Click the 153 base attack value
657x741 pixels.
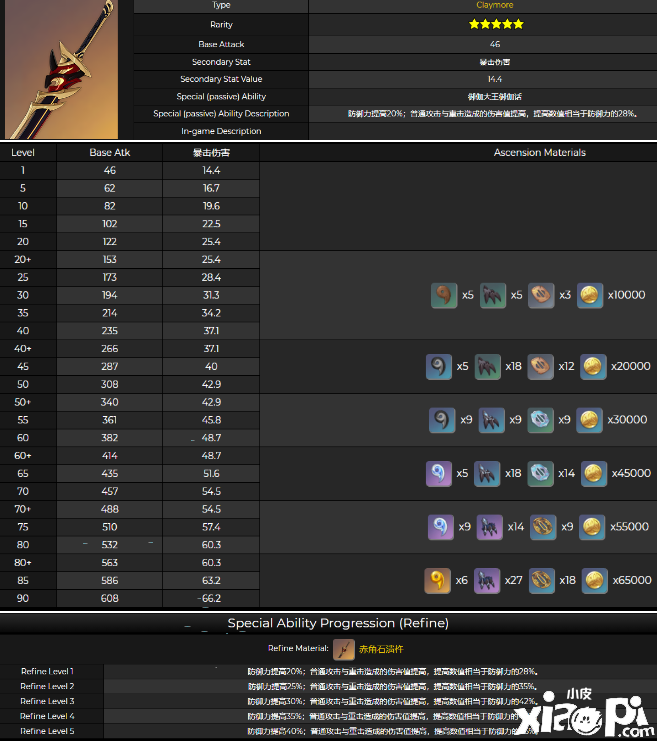[x=110, y=260]
